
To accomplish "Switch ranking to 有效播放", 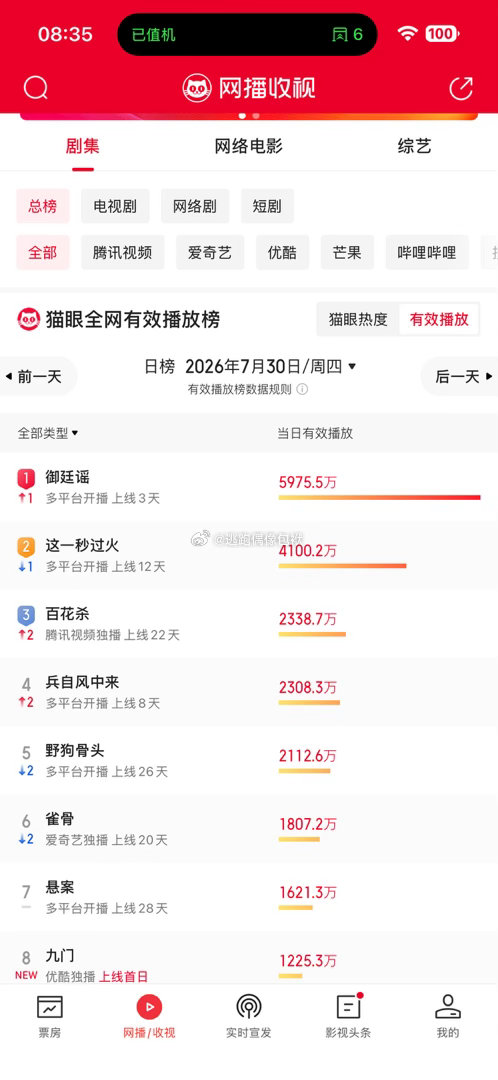I will [439, 319].
